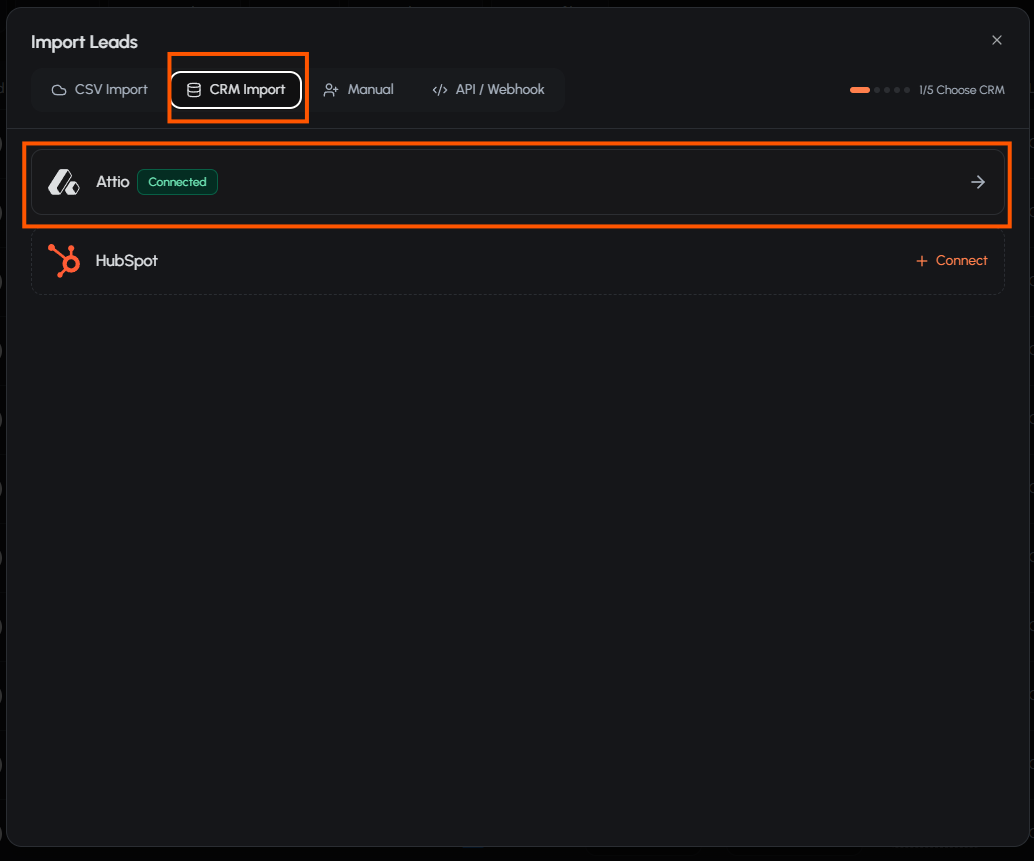Image resolution: width=1034 pixels, height=861 pixels.
Task: Click the add-person icon on Manual
Action: pyautogui.click(x=330, y=90)
